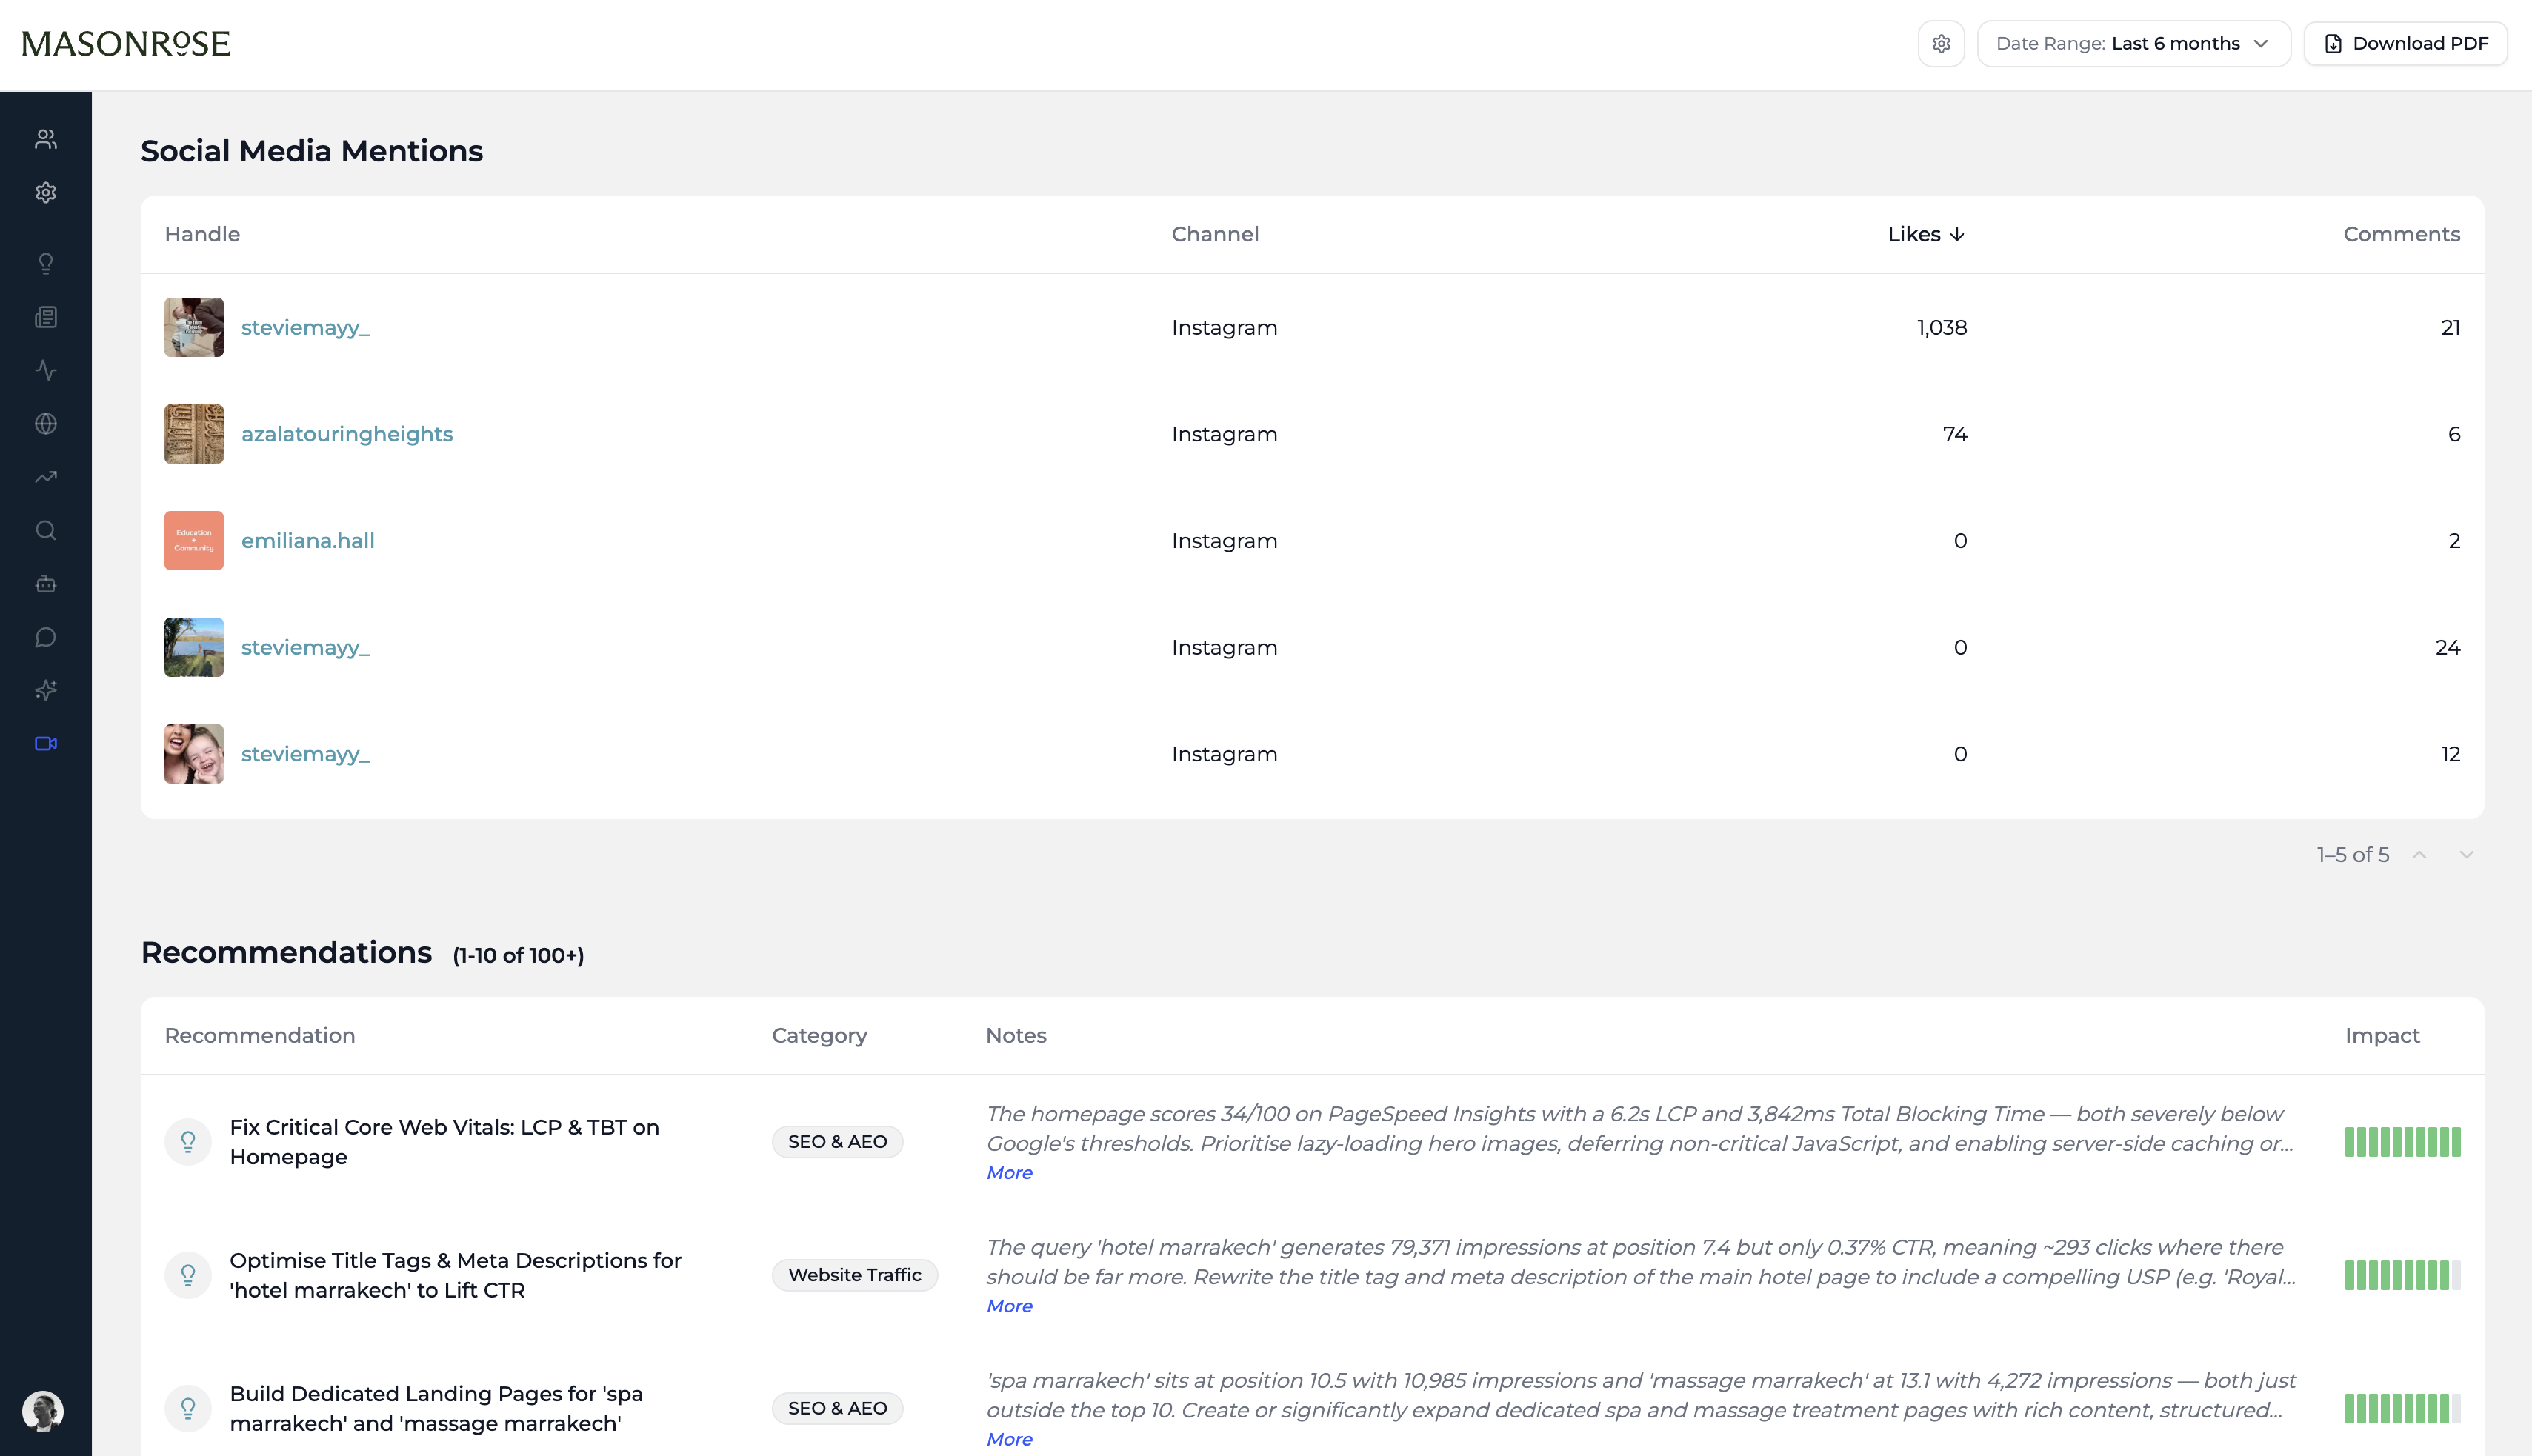This screenshot has height=1456, width=2532.
Task: Click the Download PDF button
Action: pyautogui.click(x=2405, y=43)
